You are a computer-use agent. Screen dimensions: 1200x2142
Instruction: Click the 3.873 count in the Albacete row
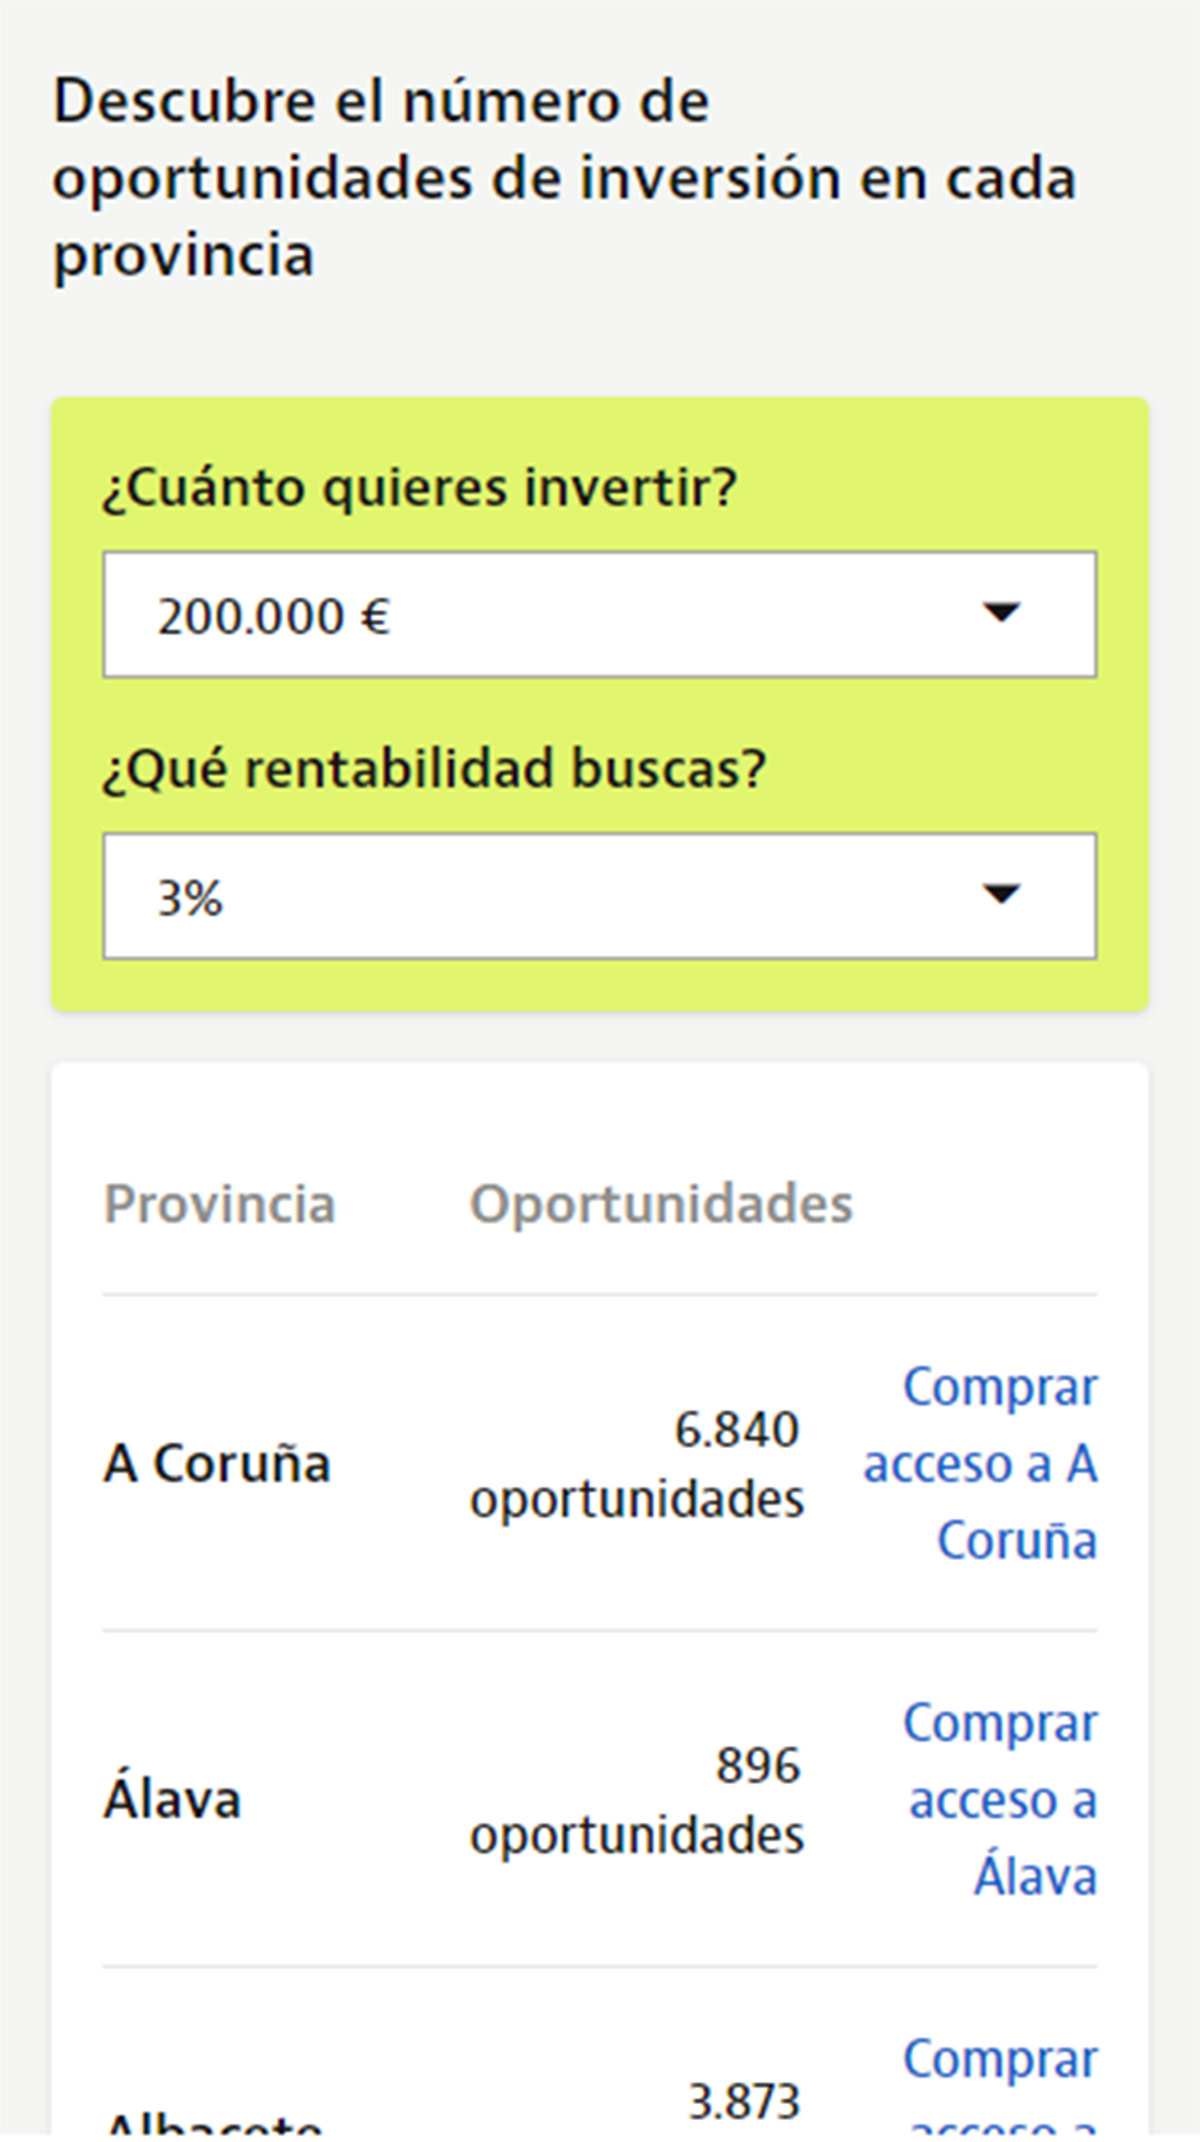tap(744, 2101)
